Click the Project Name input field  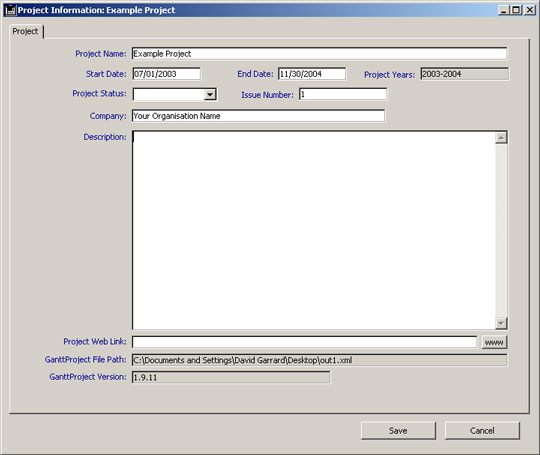pos(319,54)
